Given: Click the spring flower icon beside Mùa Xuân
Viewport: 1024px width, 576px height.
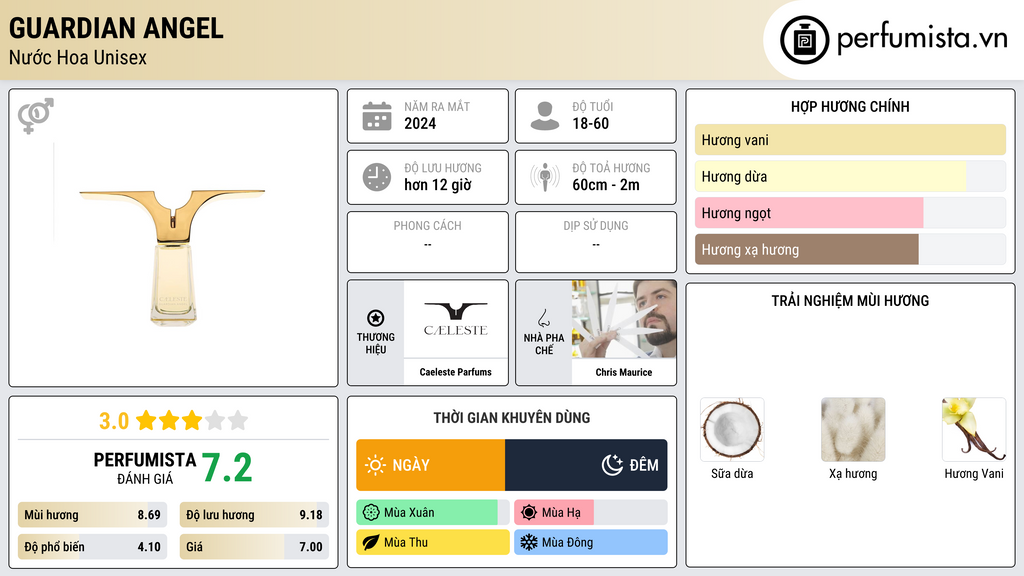Looking at the screenshot, I should 371,513.
